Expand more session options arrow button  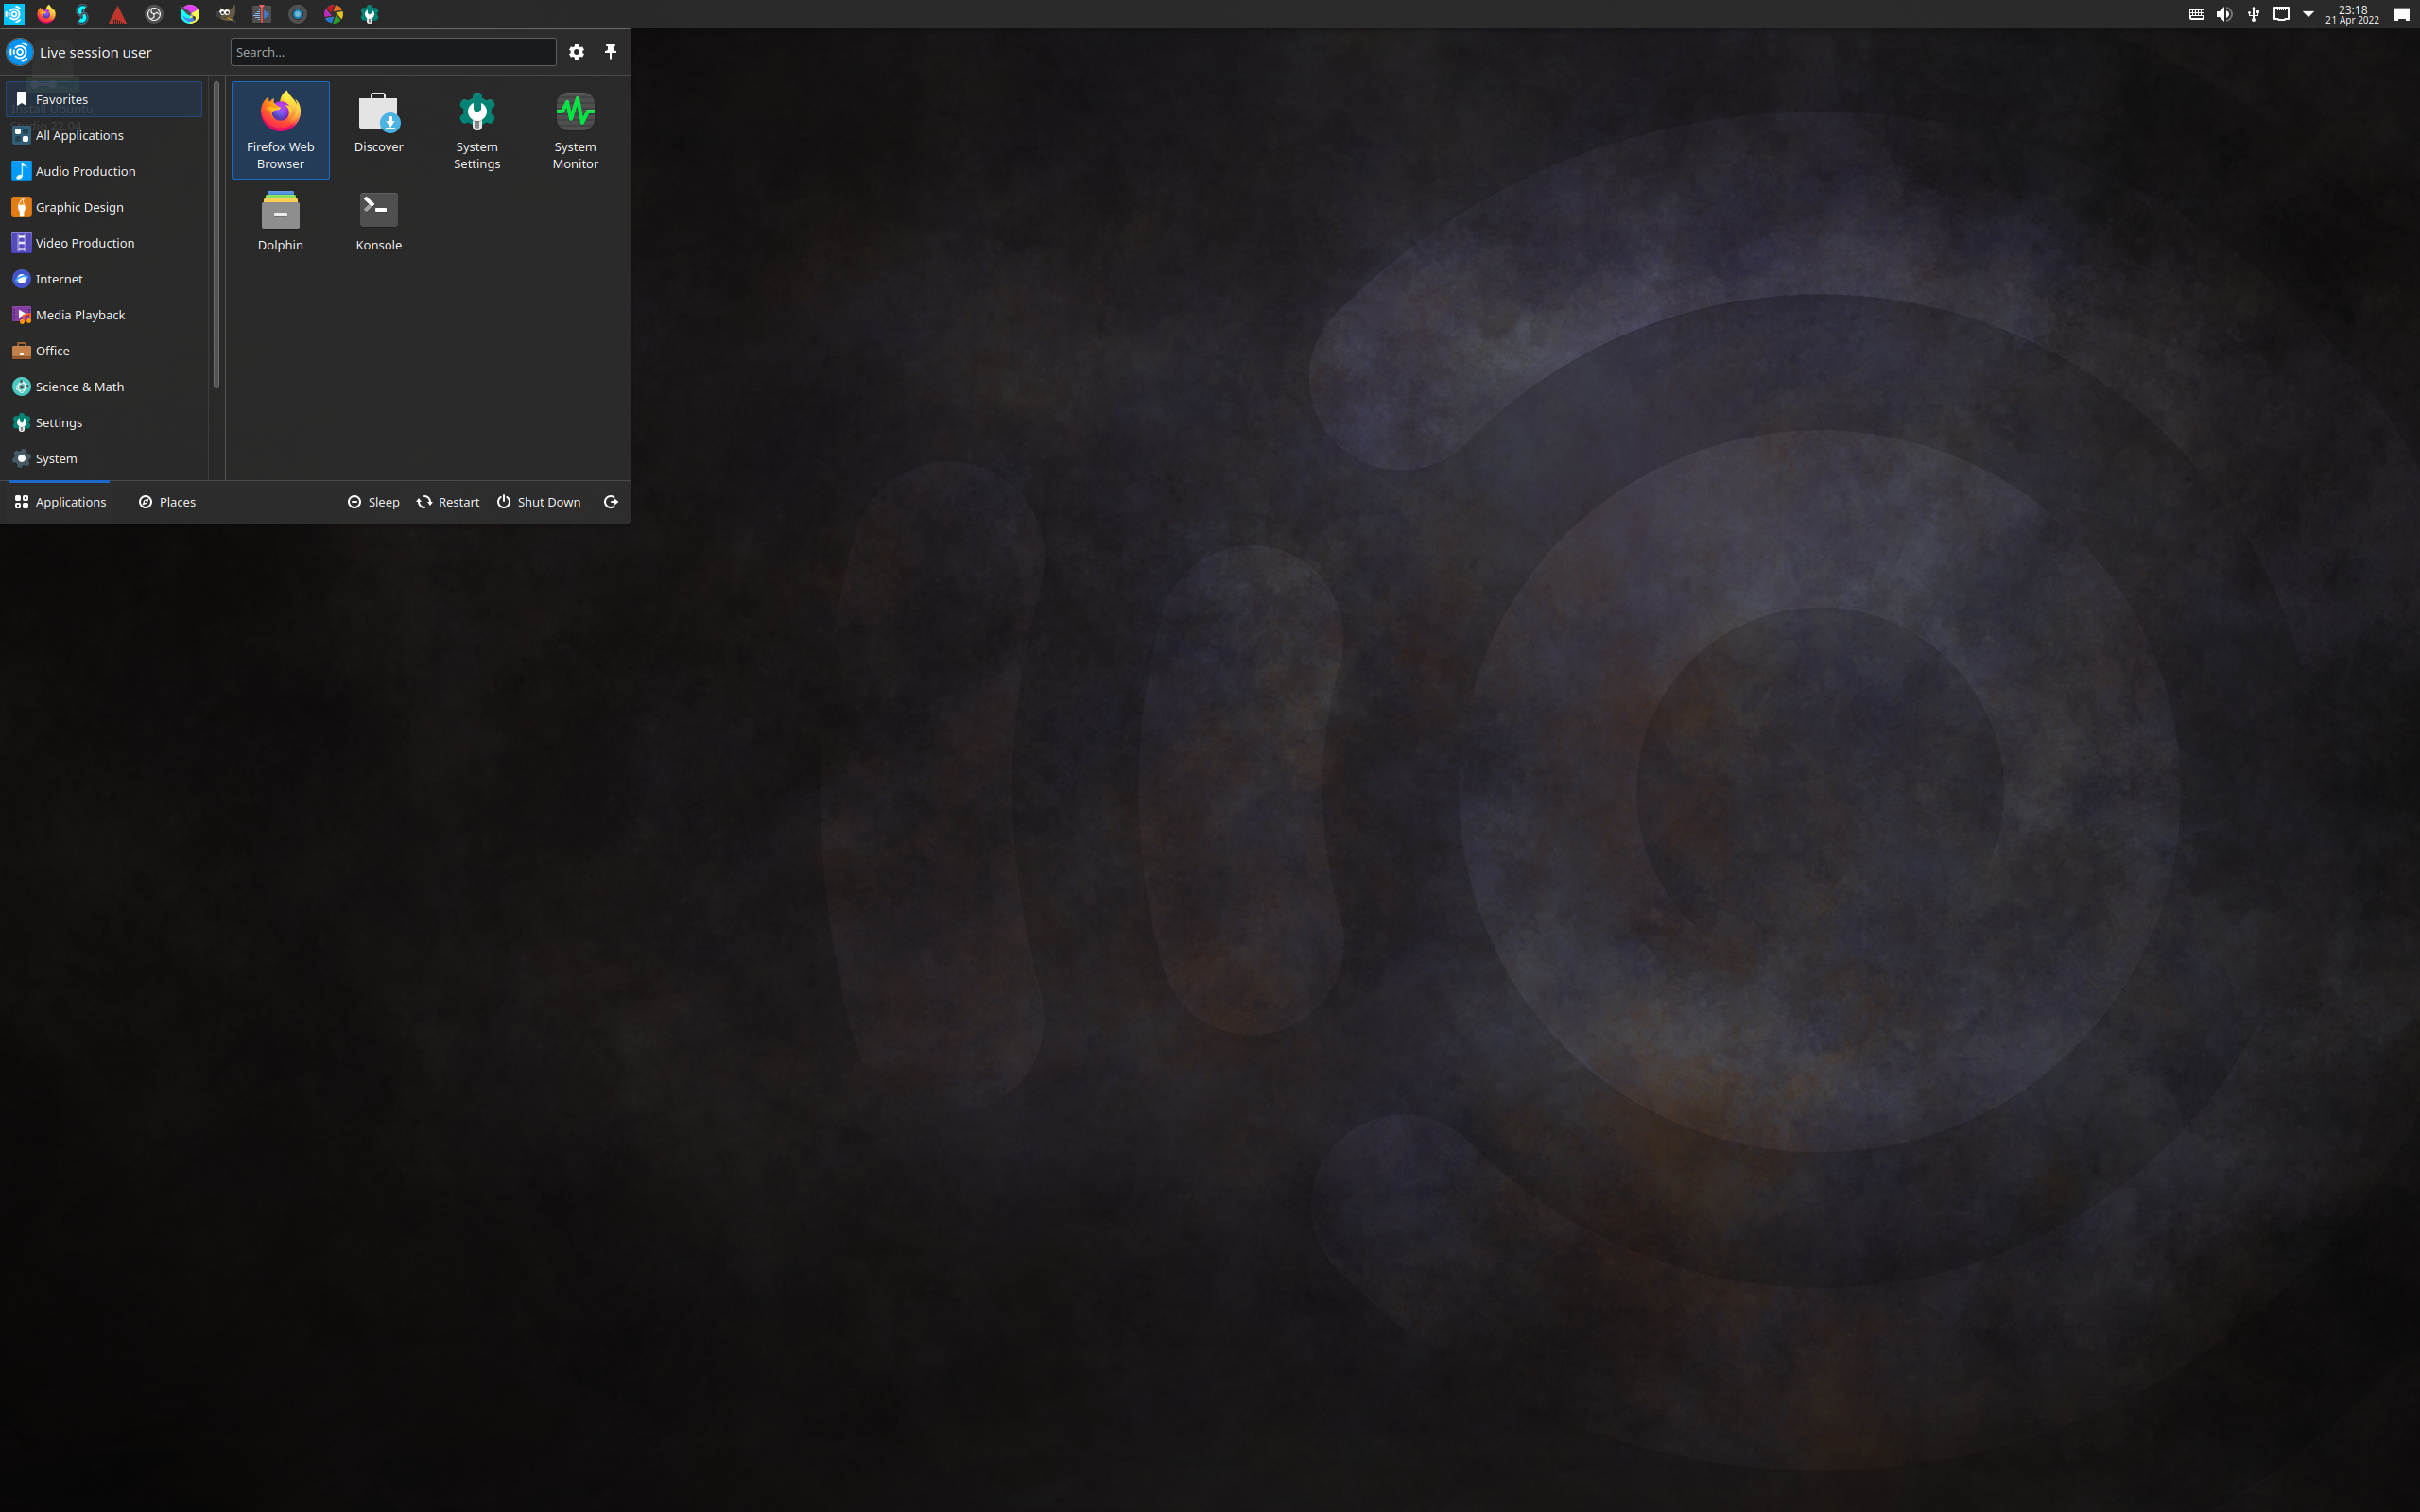click(x=610, y=502)
